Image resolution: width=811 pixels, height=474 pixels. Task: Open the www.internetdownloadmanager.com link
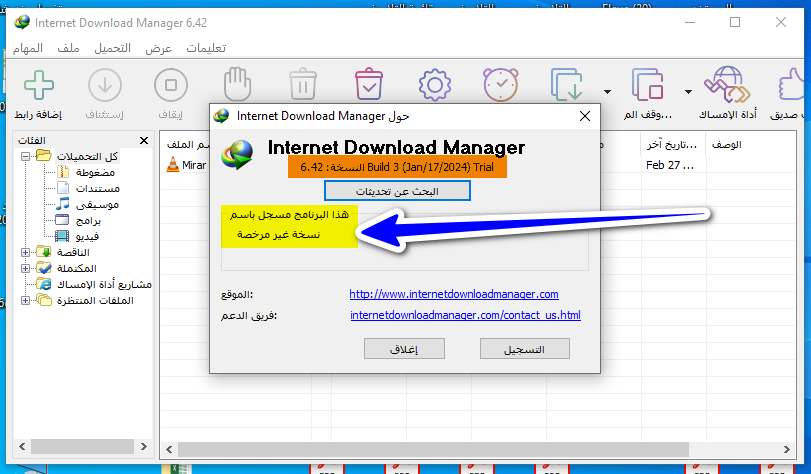[453, 294]
